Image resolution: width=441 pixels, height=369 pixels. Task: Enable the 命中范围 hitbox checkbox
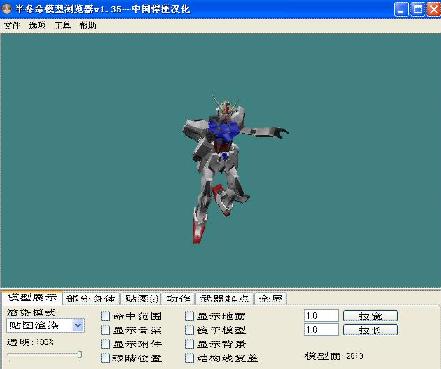(x=105, y=316)
